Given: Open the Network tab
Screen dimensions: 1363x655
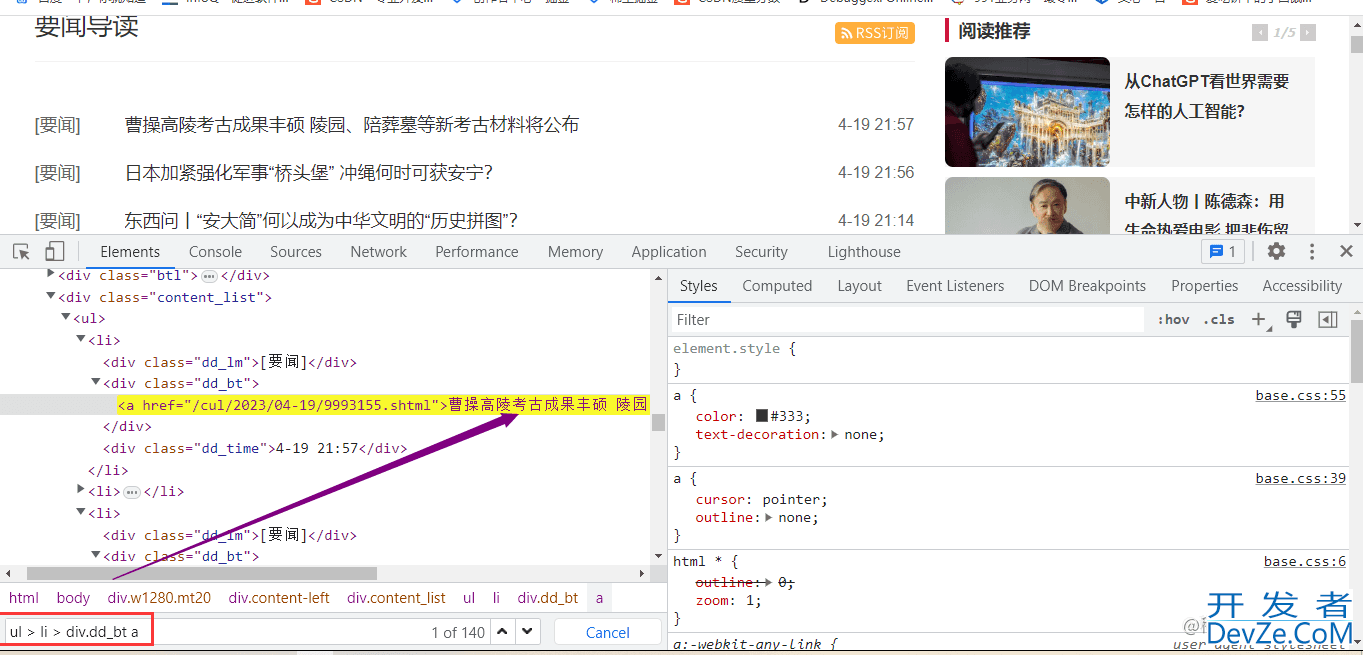Looking at the screenshot, I should point(379,252).
